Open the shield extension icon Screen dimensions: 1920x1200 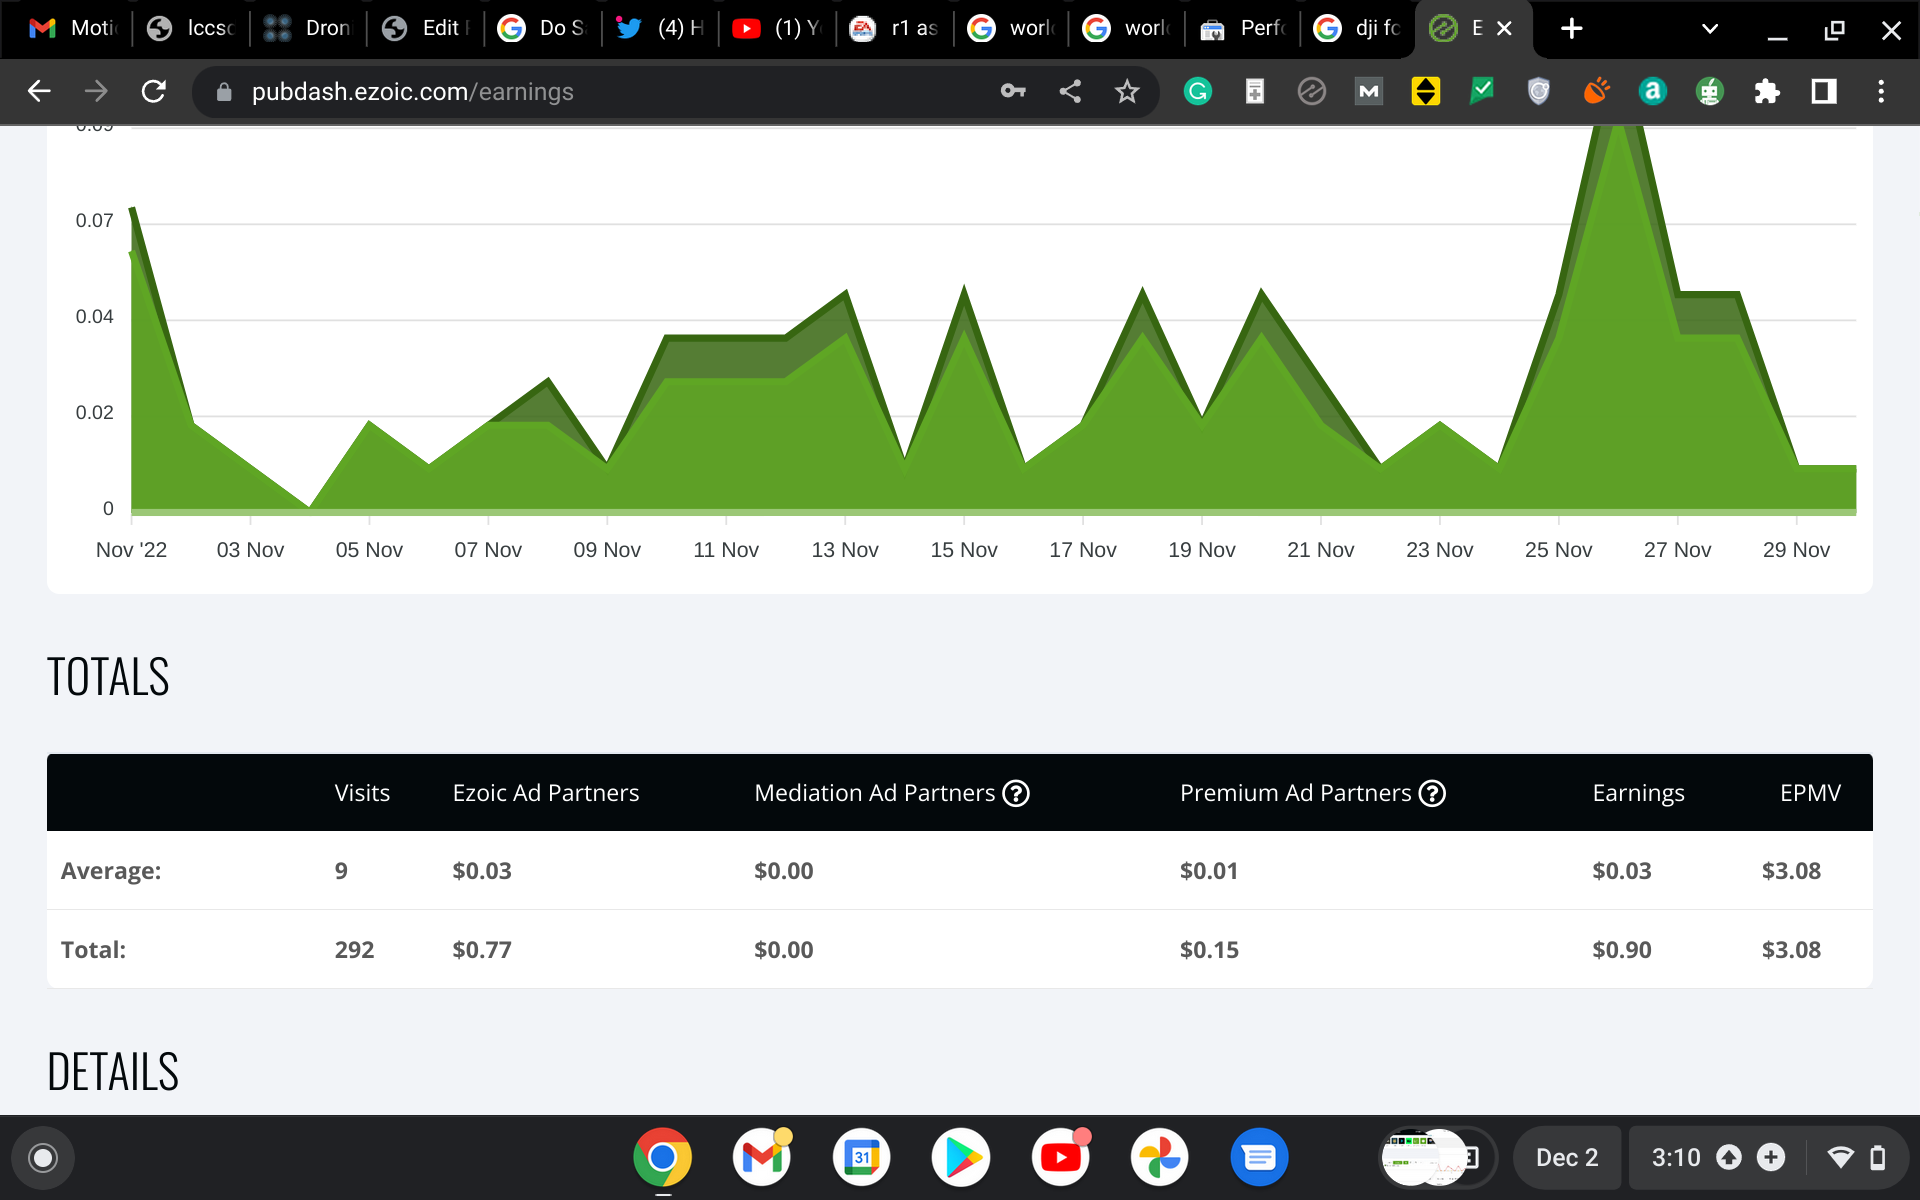[1539, 92]
